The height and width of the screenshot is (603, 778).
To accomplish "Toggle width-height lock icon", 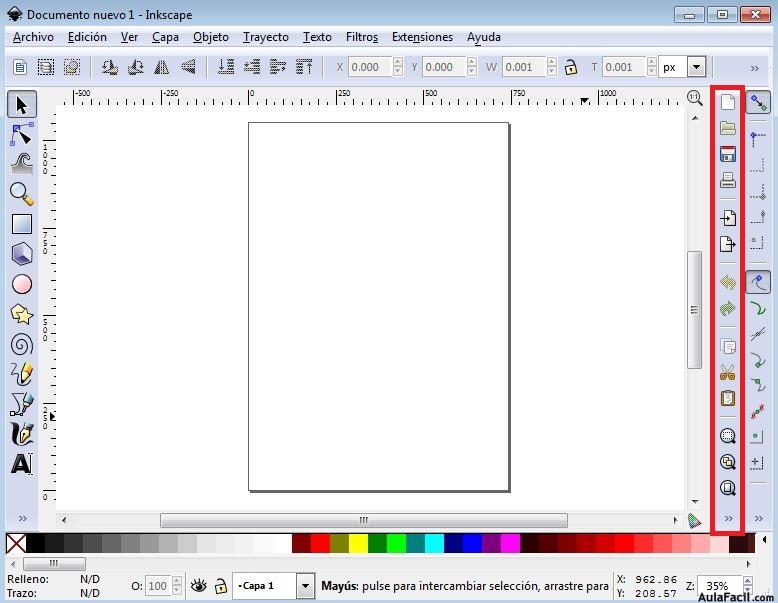I will (571, 67).
